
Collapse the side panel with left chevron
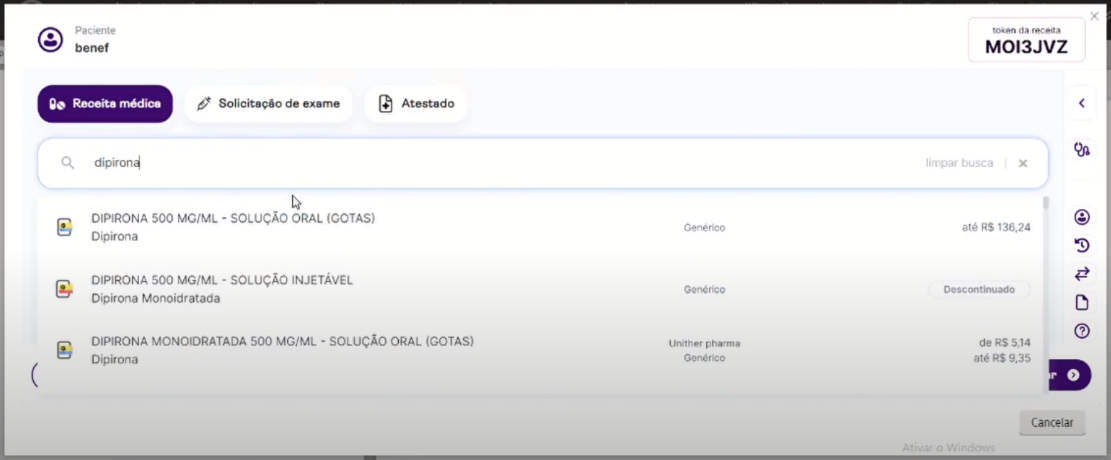click(1081, 103)
